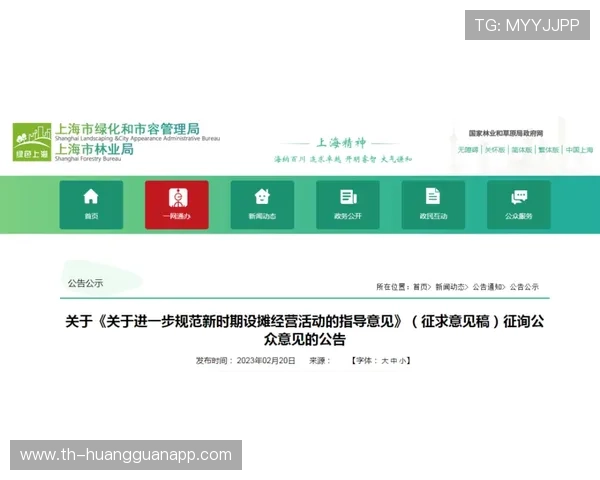The height and width of the screenshot is (480, 600).
Task: Switch to 繁体版 language
Action: 548,150
